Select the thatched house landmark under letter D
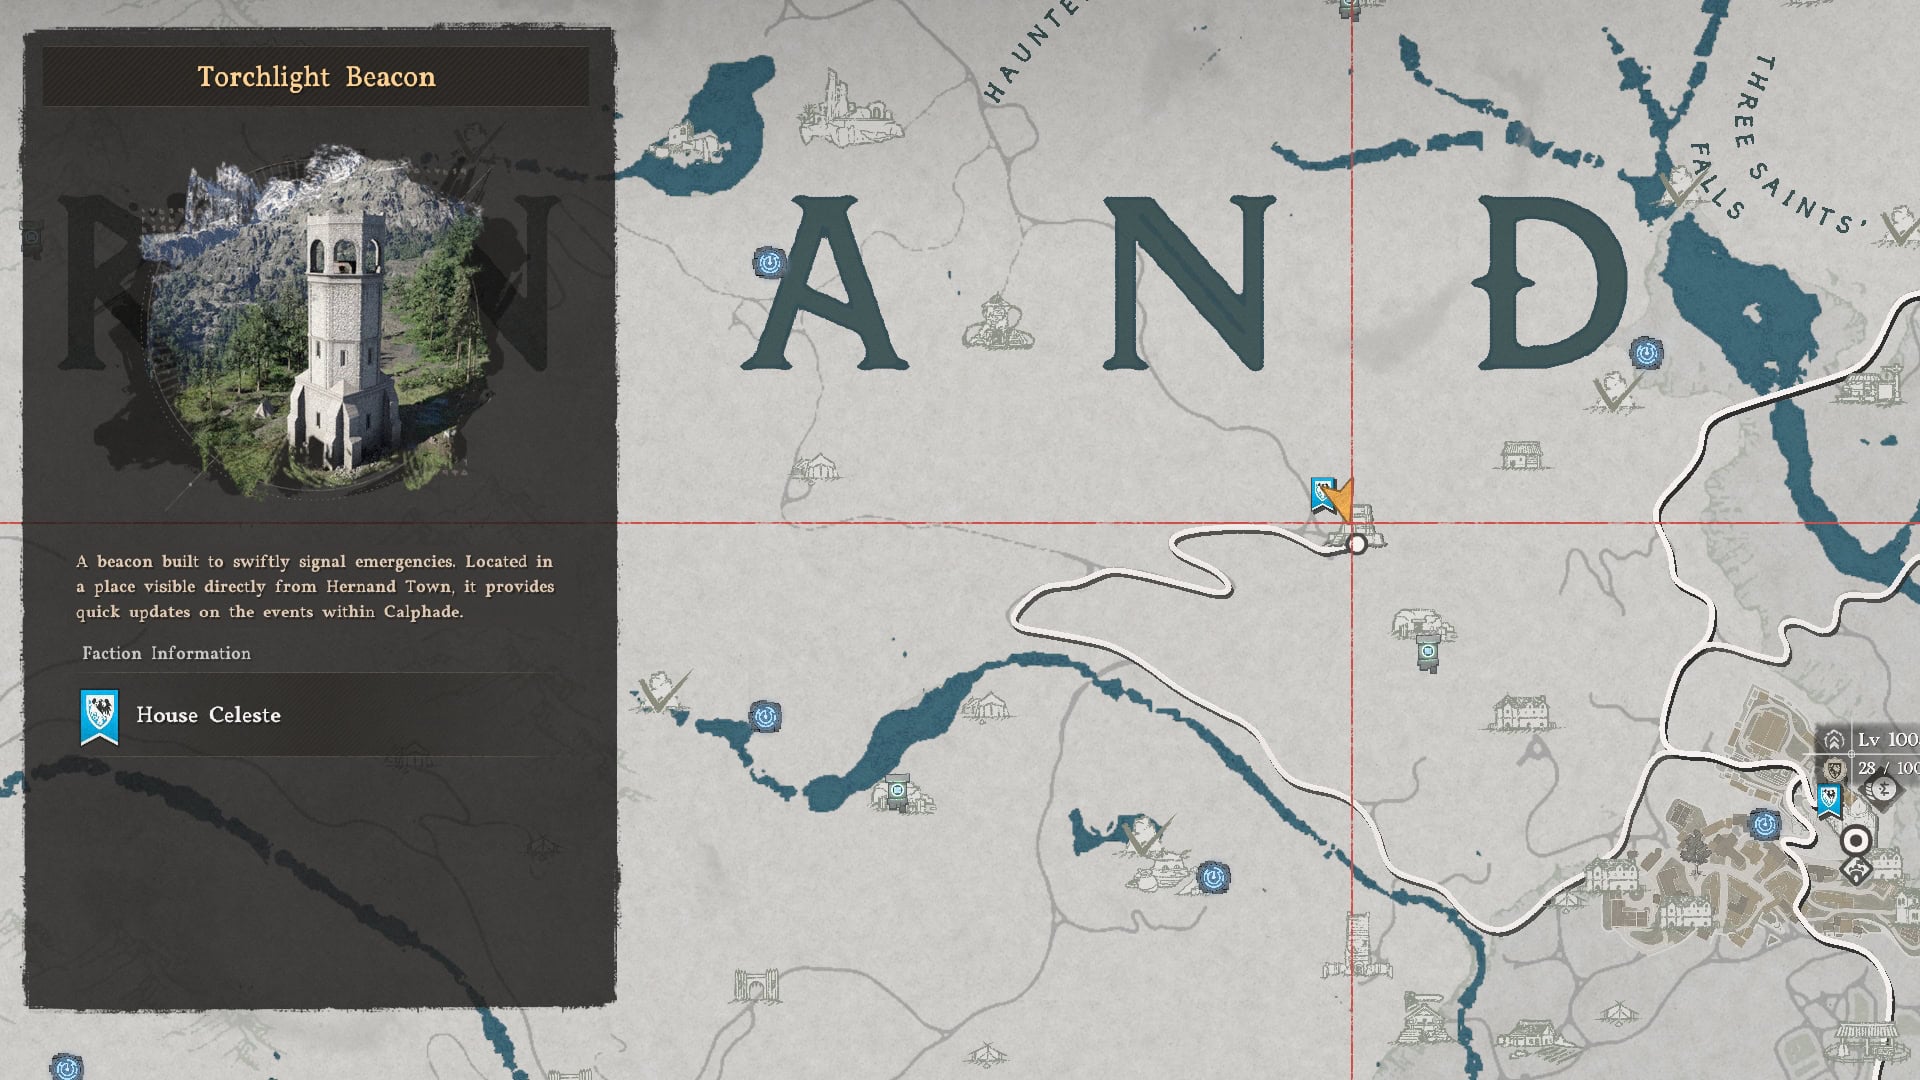 click(x=1520, y=456)
